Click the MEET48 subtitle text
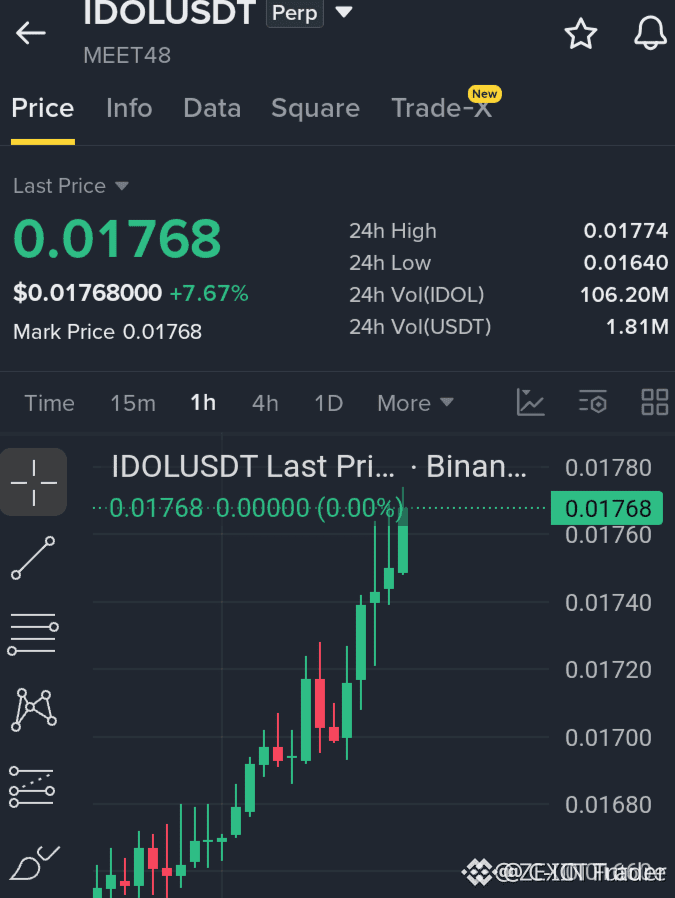This screenshot has width=675, height=898. click(127, 56)
